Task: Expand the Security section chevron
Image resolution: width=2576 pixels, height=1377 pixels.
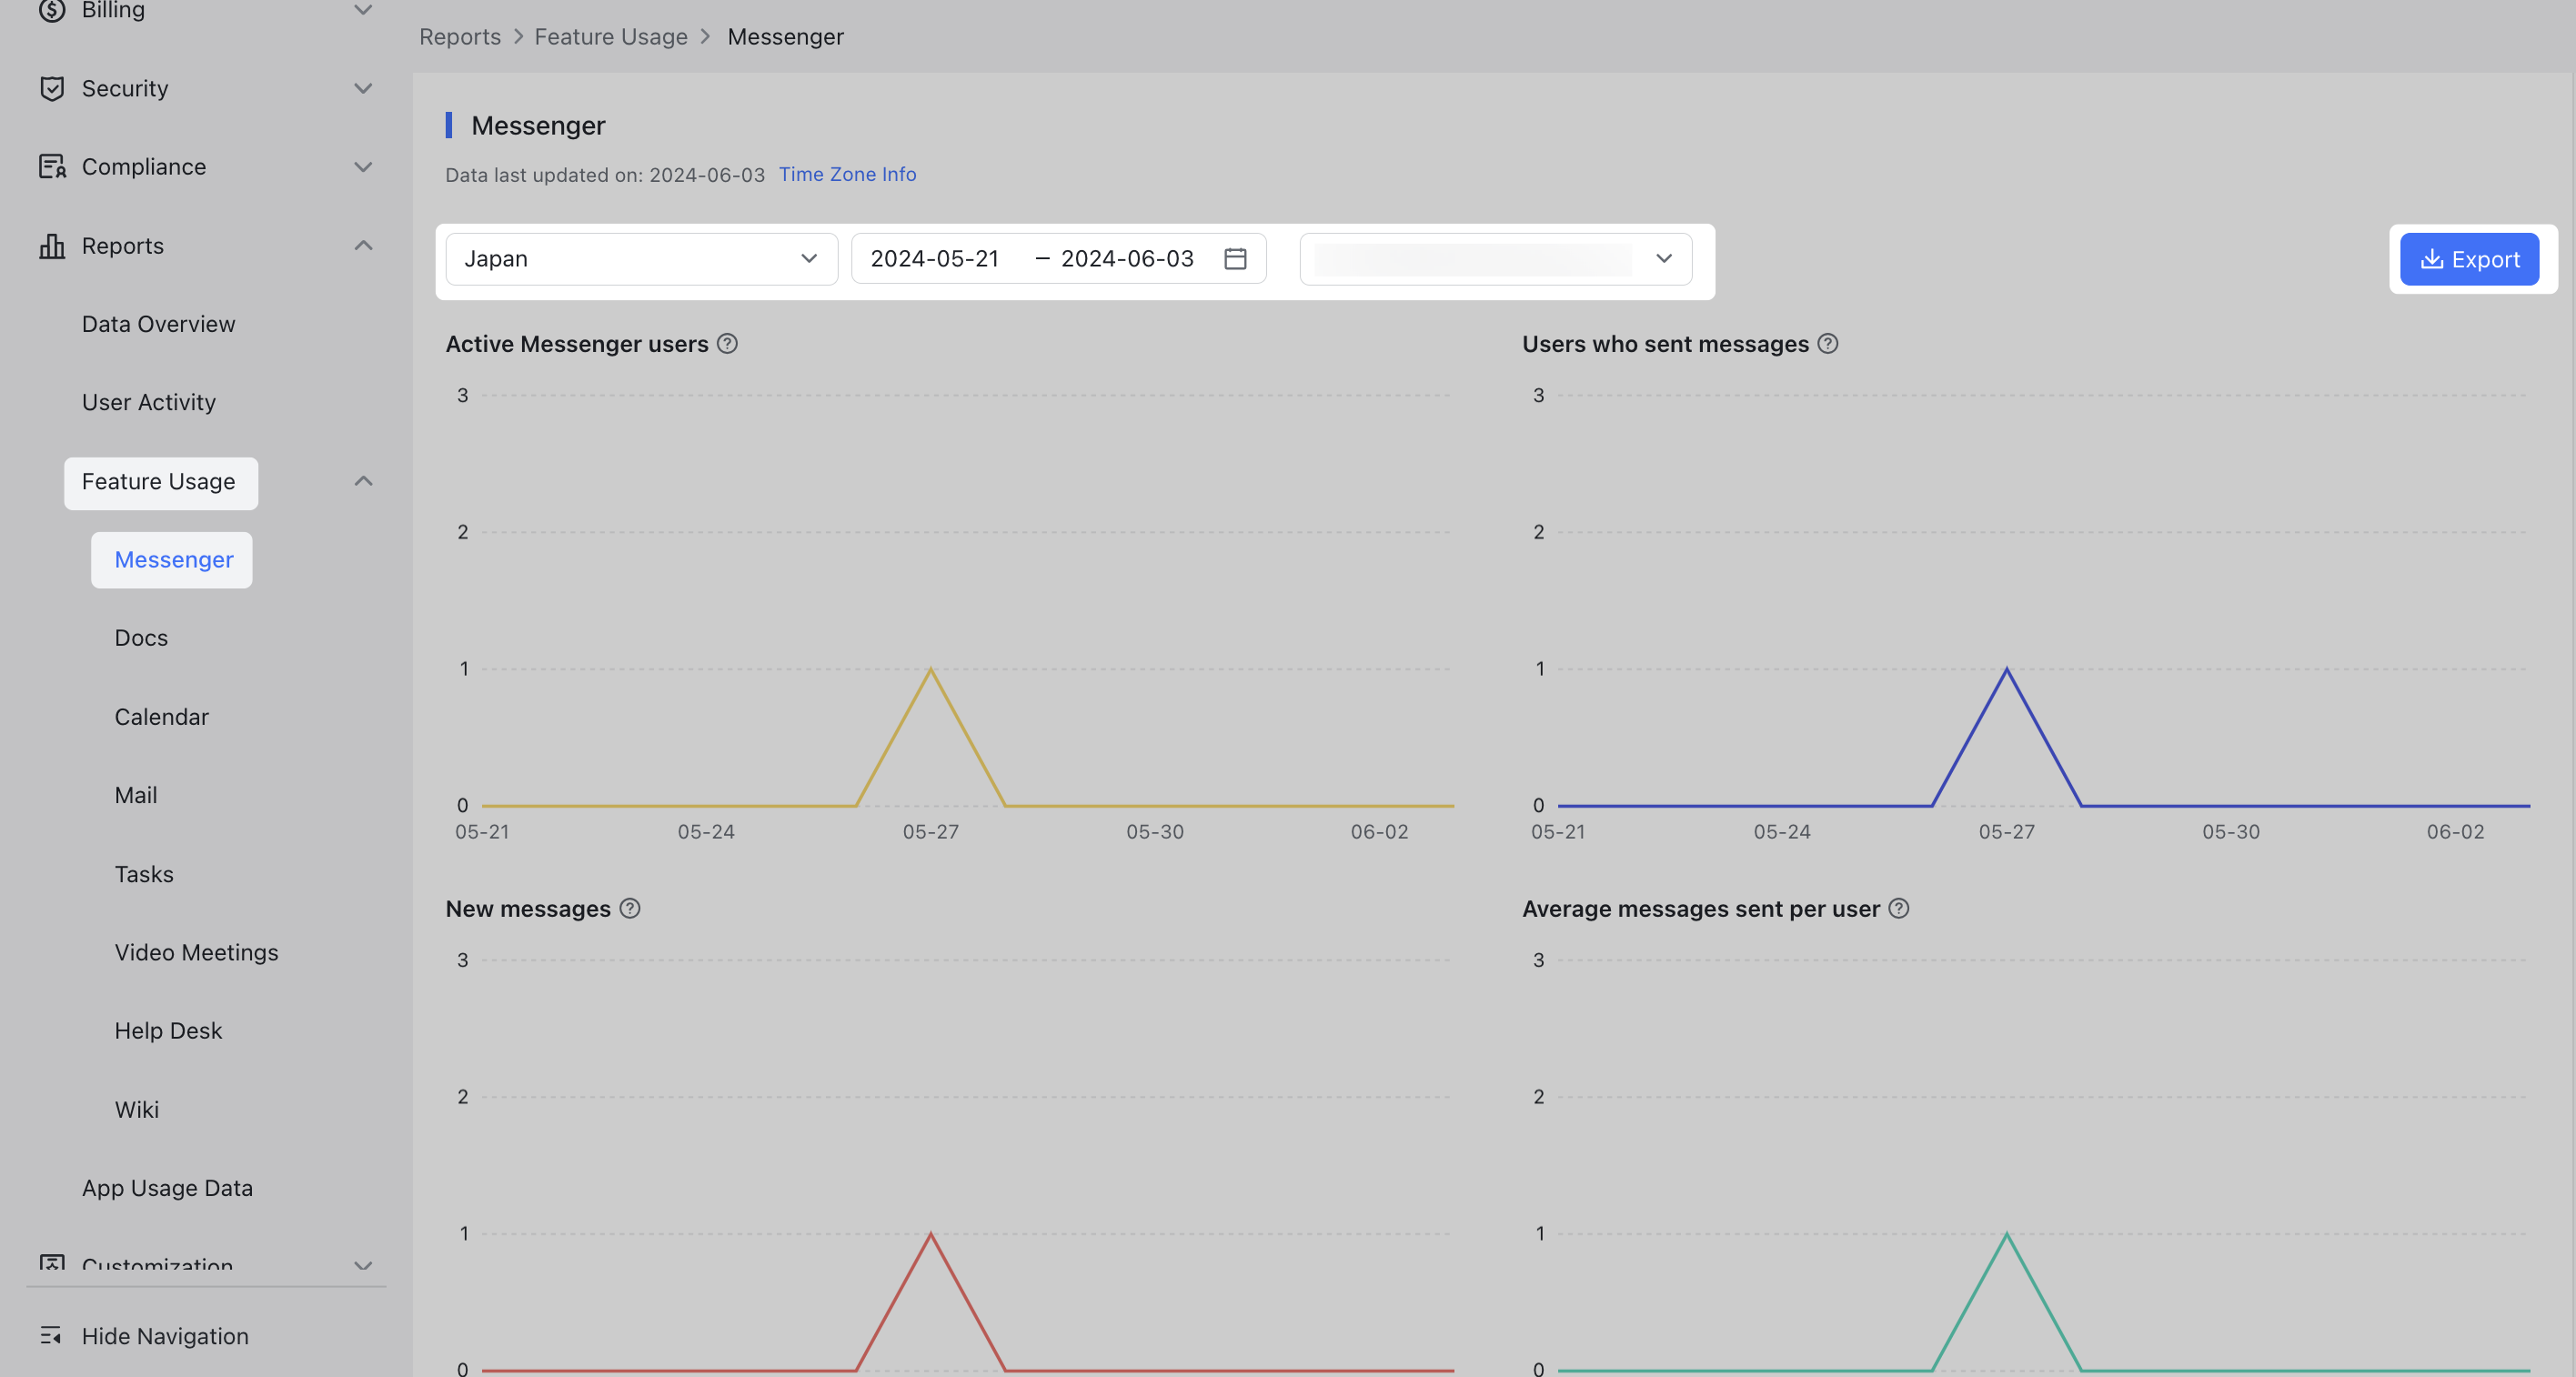Action: pyautogui.click(x=363, y=88)
